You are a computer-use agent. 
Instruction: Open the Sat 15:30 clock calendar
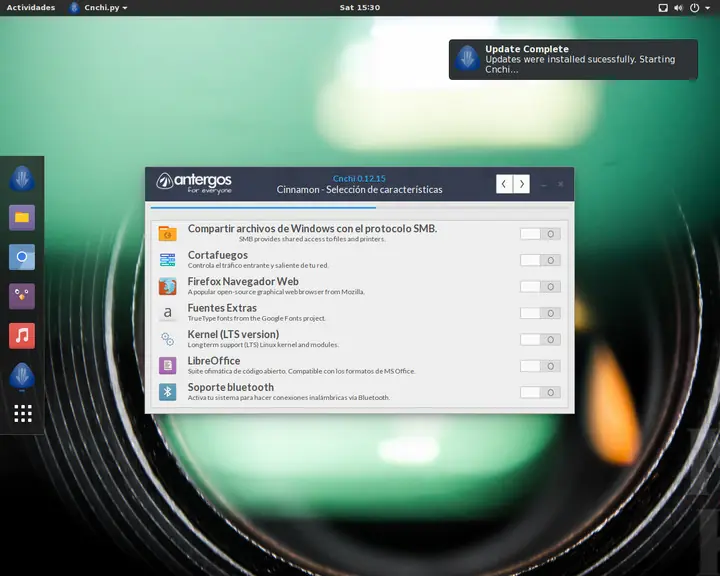pyautogui.click(x=360, y=8)
